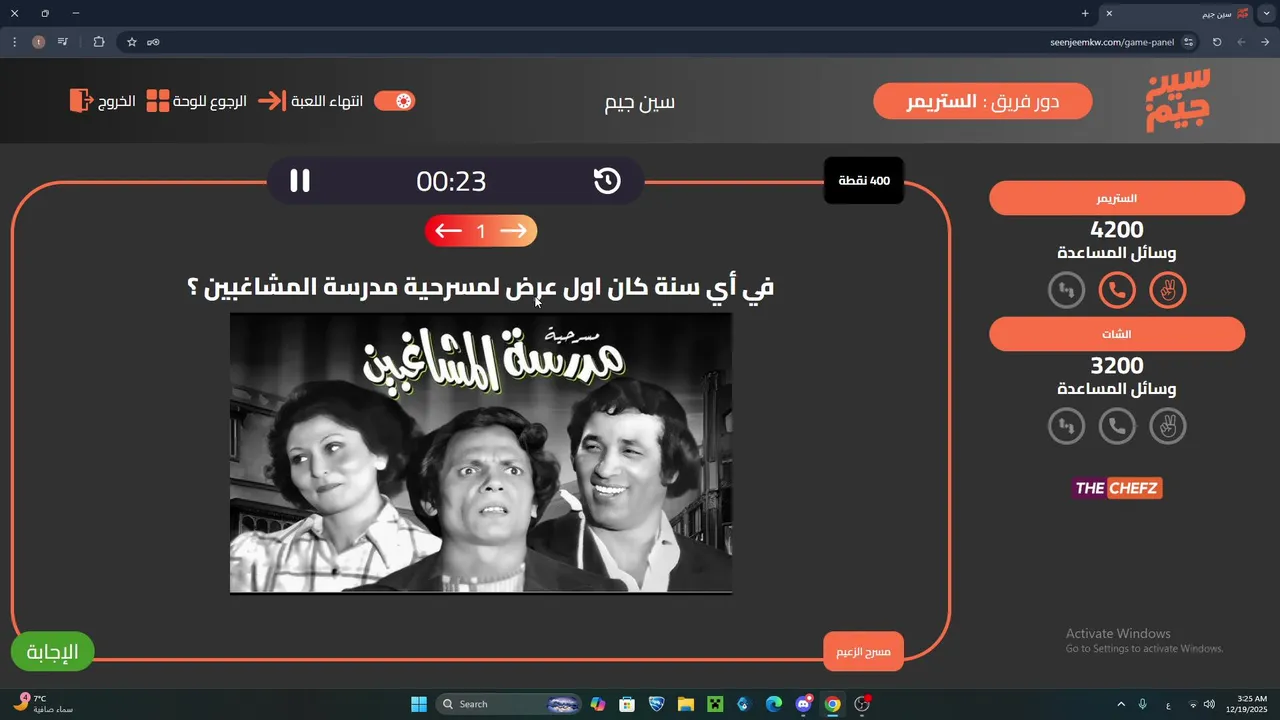Click the 00:23 timer display
The image size is (1280, 720).
(x=451, y=181)
